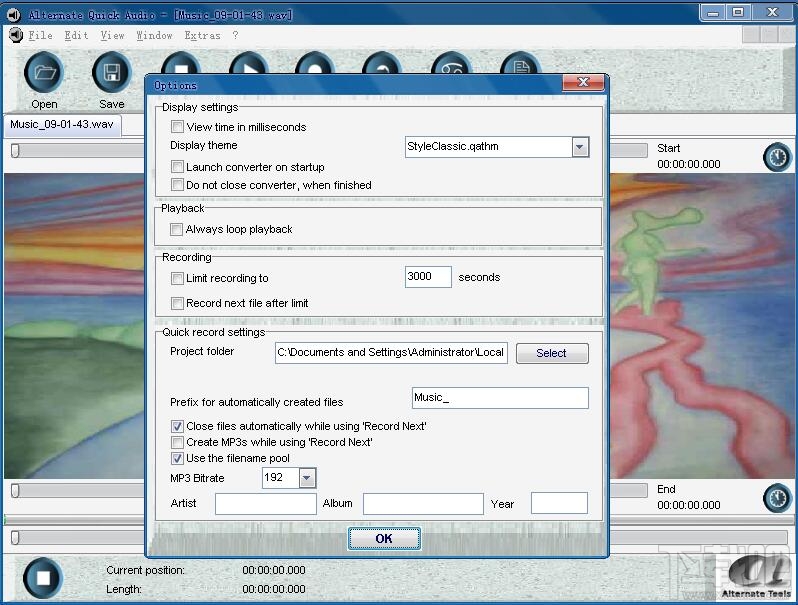Image resolution: width=798 pixels, height=605 pixels.
Task: Open the ? help menu
Action: pyautogui.click(x=235, y=36)
